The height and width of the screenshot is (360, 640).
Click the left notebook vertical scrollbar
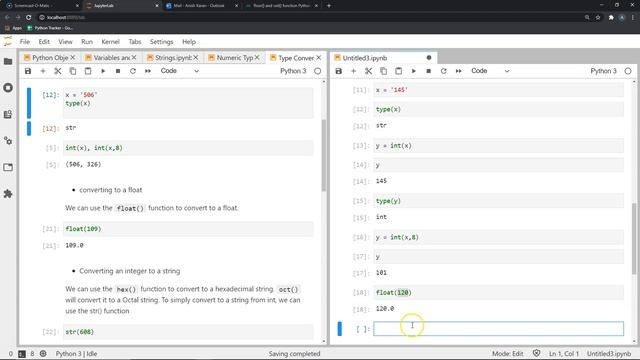324,155
